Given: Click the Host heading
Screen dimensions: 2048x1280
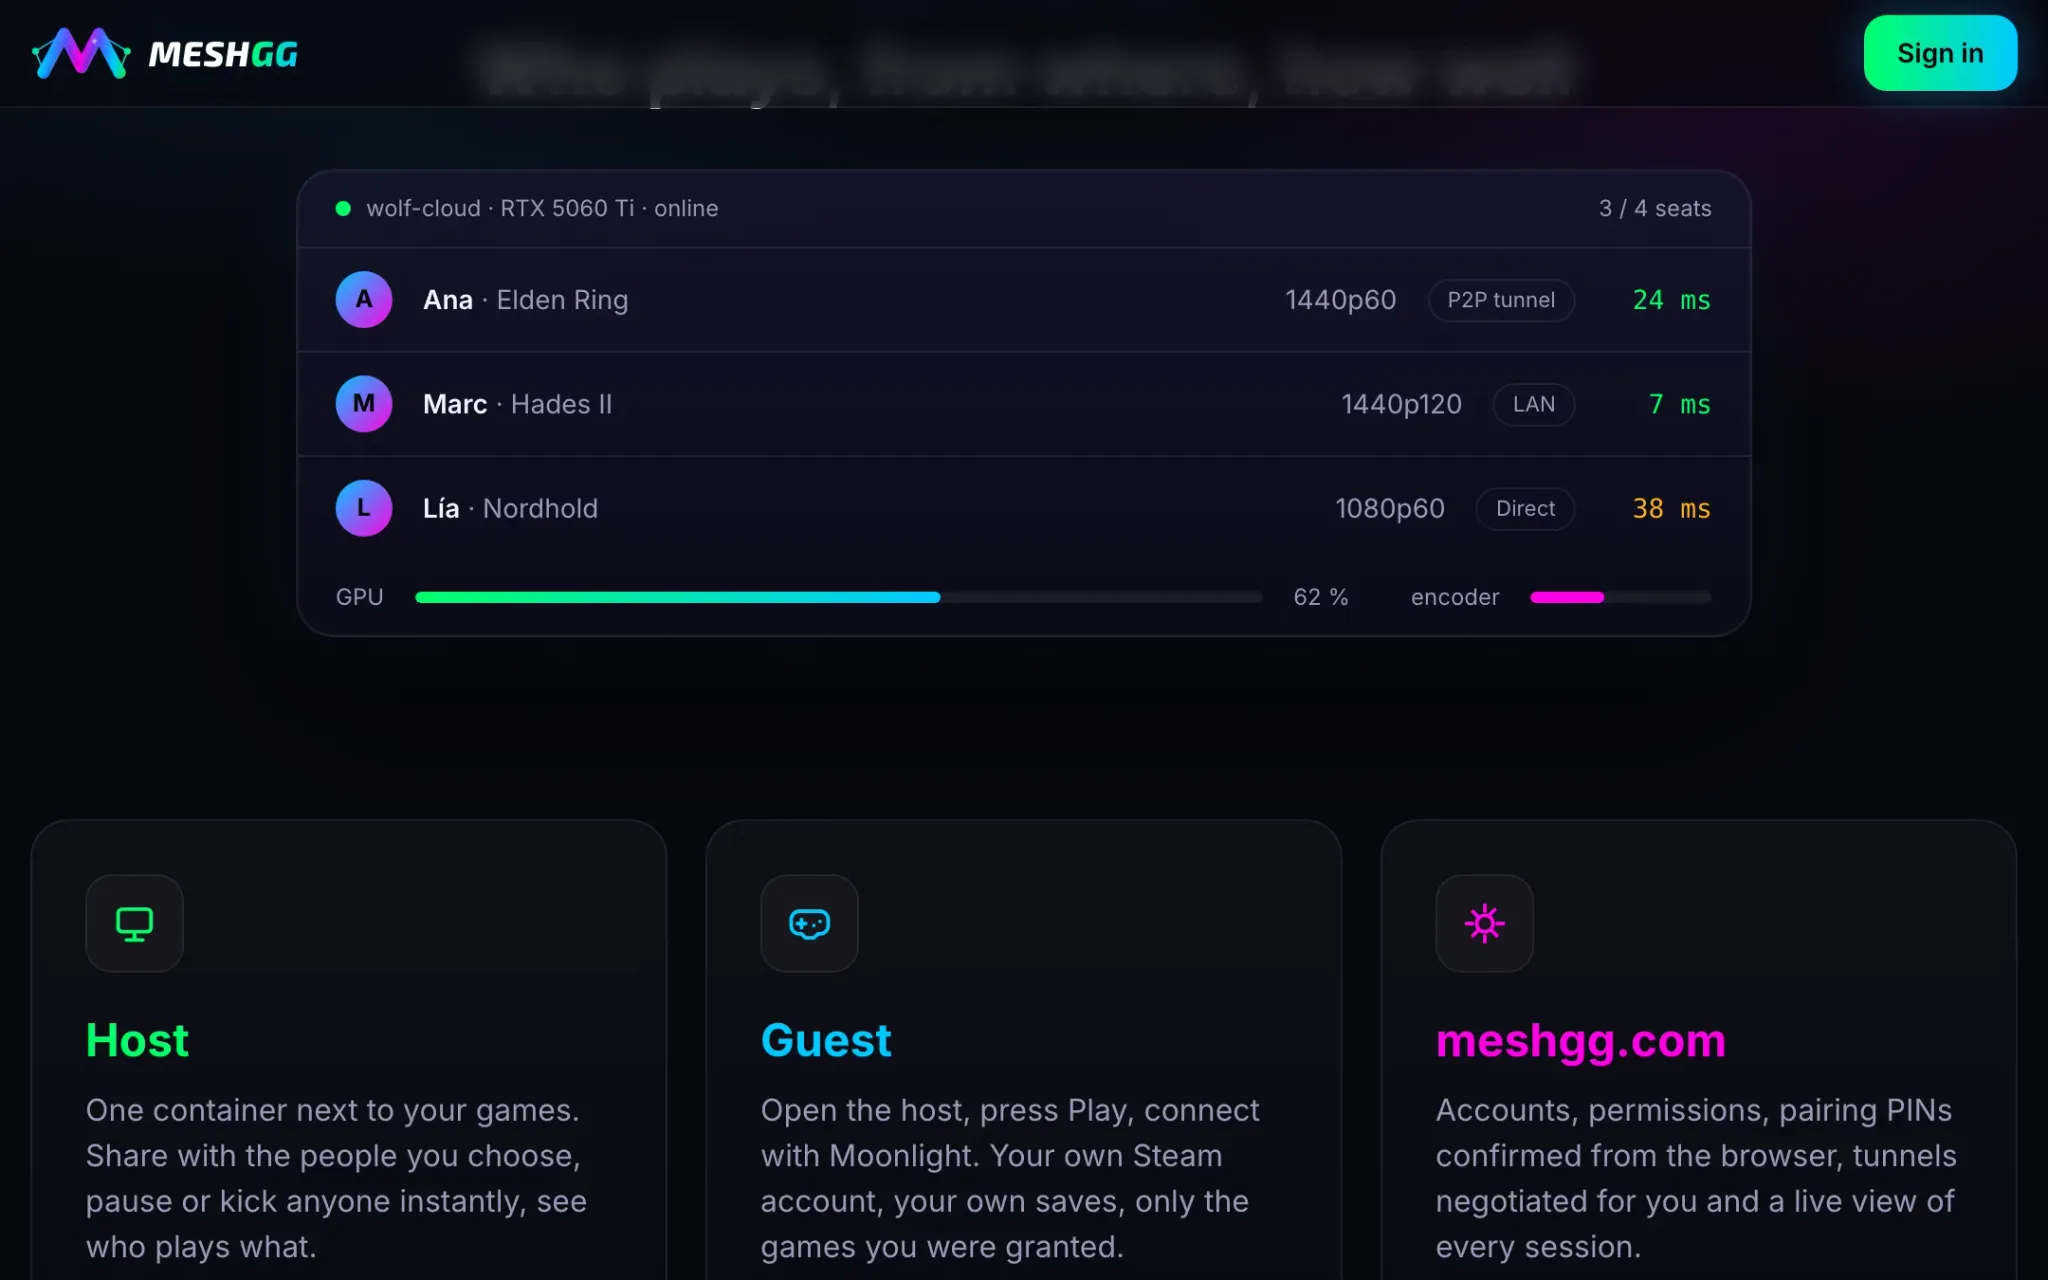Looking at the screenshot, I should [x=137, y=1040].
